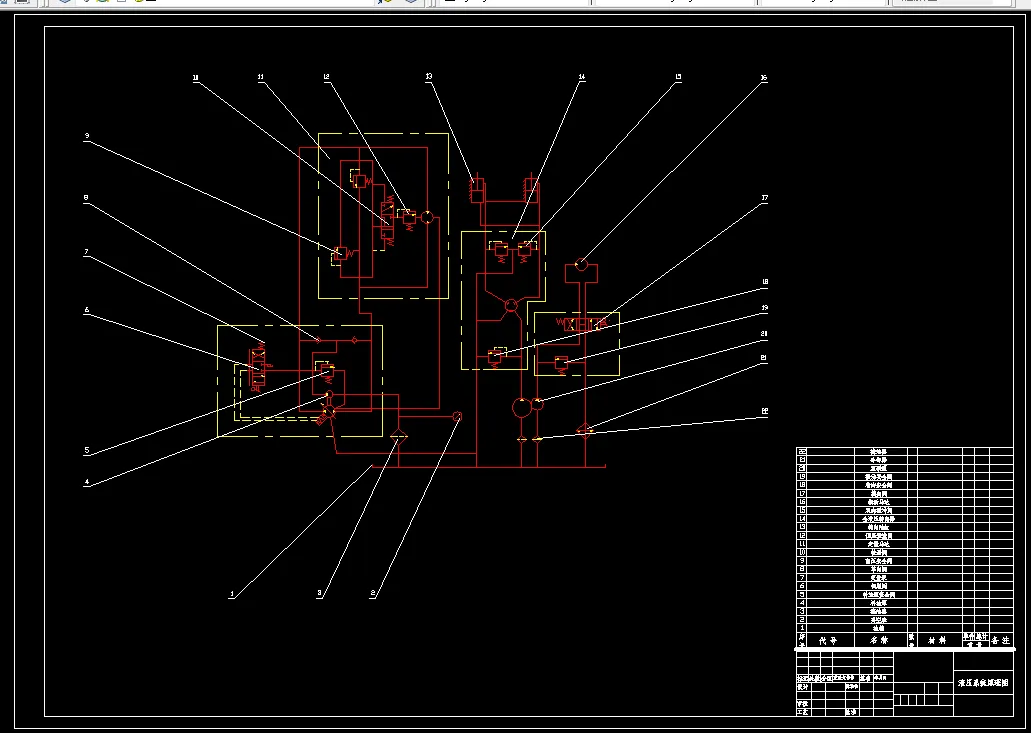Click callout number 17 right of the schematic

pos(764,197)
